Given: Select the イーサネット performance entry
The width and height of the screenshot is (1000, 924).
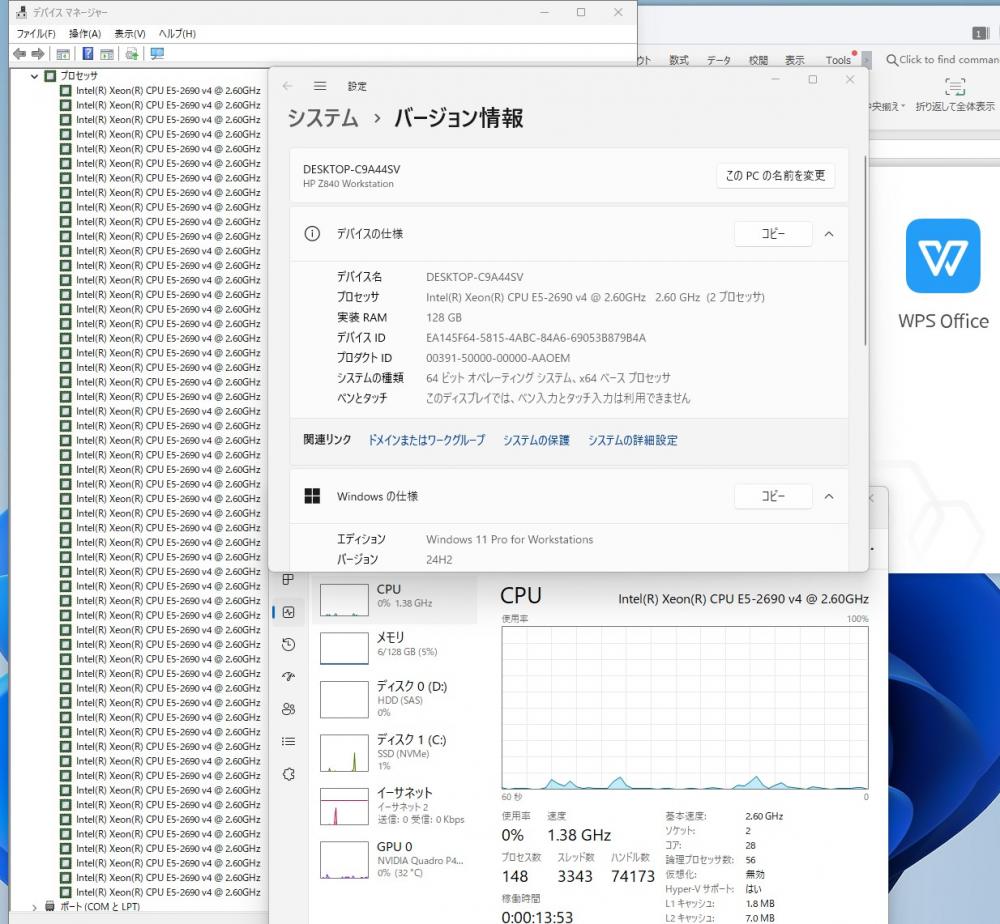Looking at the screenshot, I should click(x=394, y=806).
